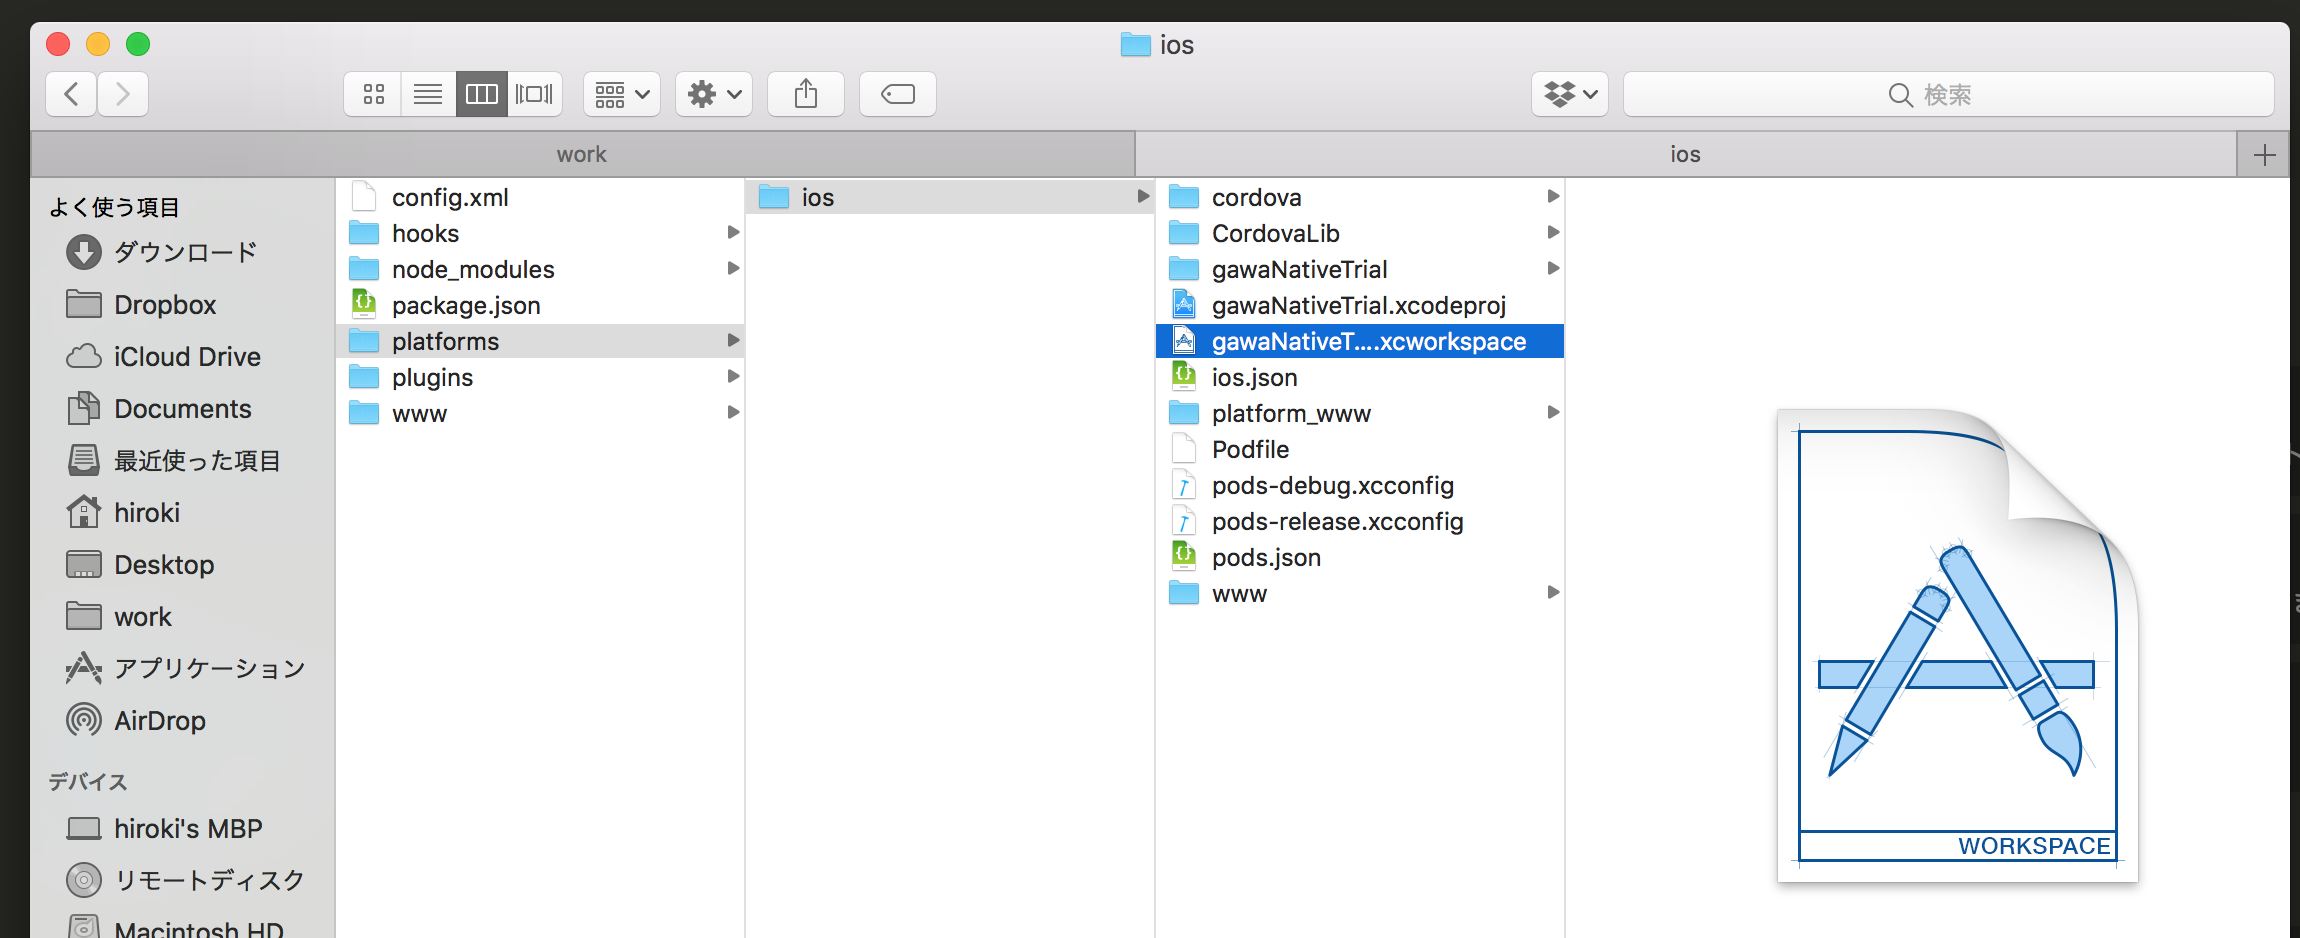Go back with the left chevron
The width and height of the screenshot is (2300, 938).
71,94
